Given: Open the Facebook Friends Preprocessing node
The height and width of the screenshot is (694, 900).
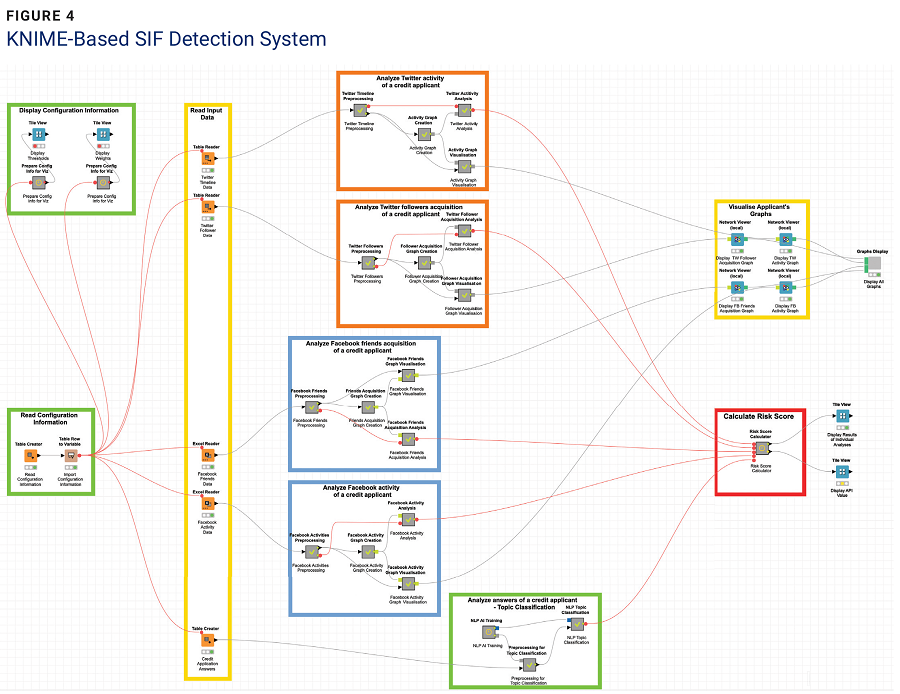Looking at the screenshot, I should pyautogui.click(x=312, y=407).
